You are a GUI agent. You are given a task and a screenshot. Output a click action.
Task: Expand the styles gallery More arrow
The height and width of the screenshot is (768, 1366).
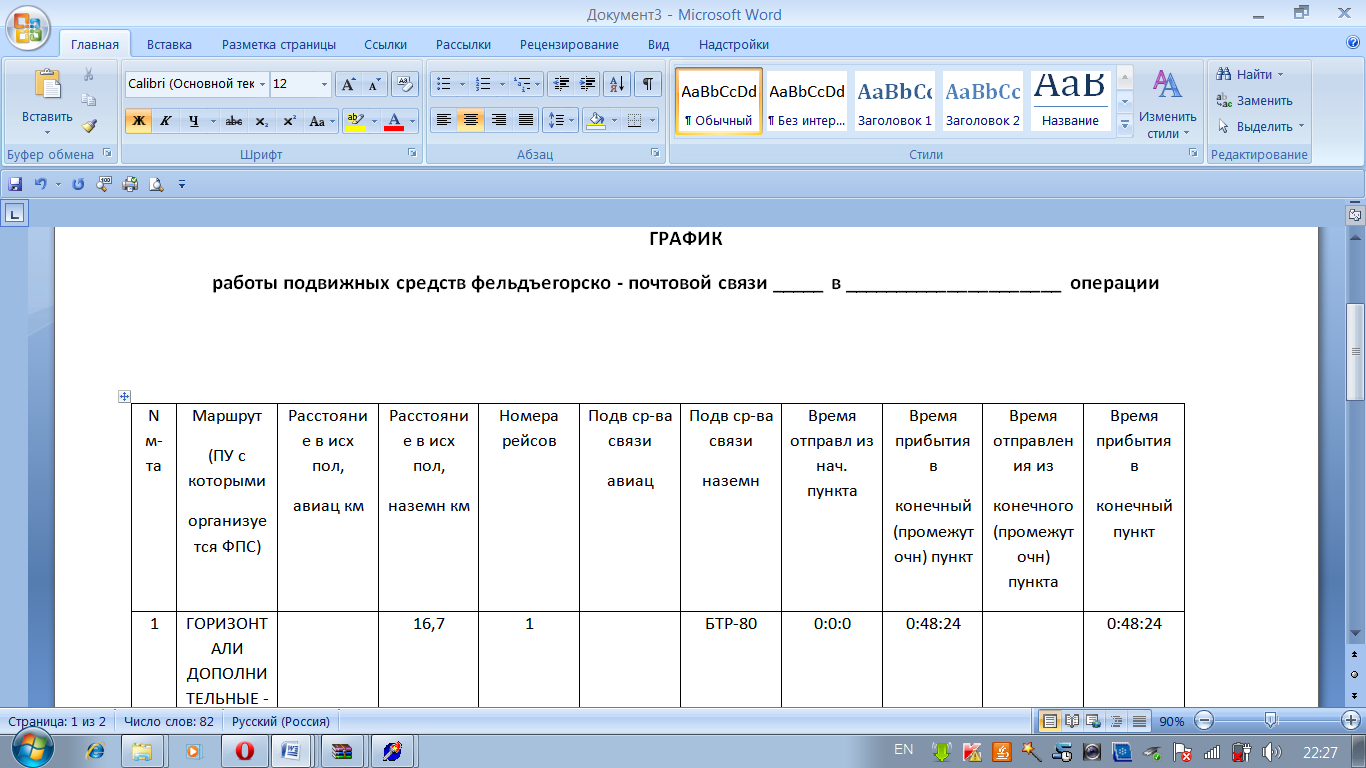[x=1124, y=125]
